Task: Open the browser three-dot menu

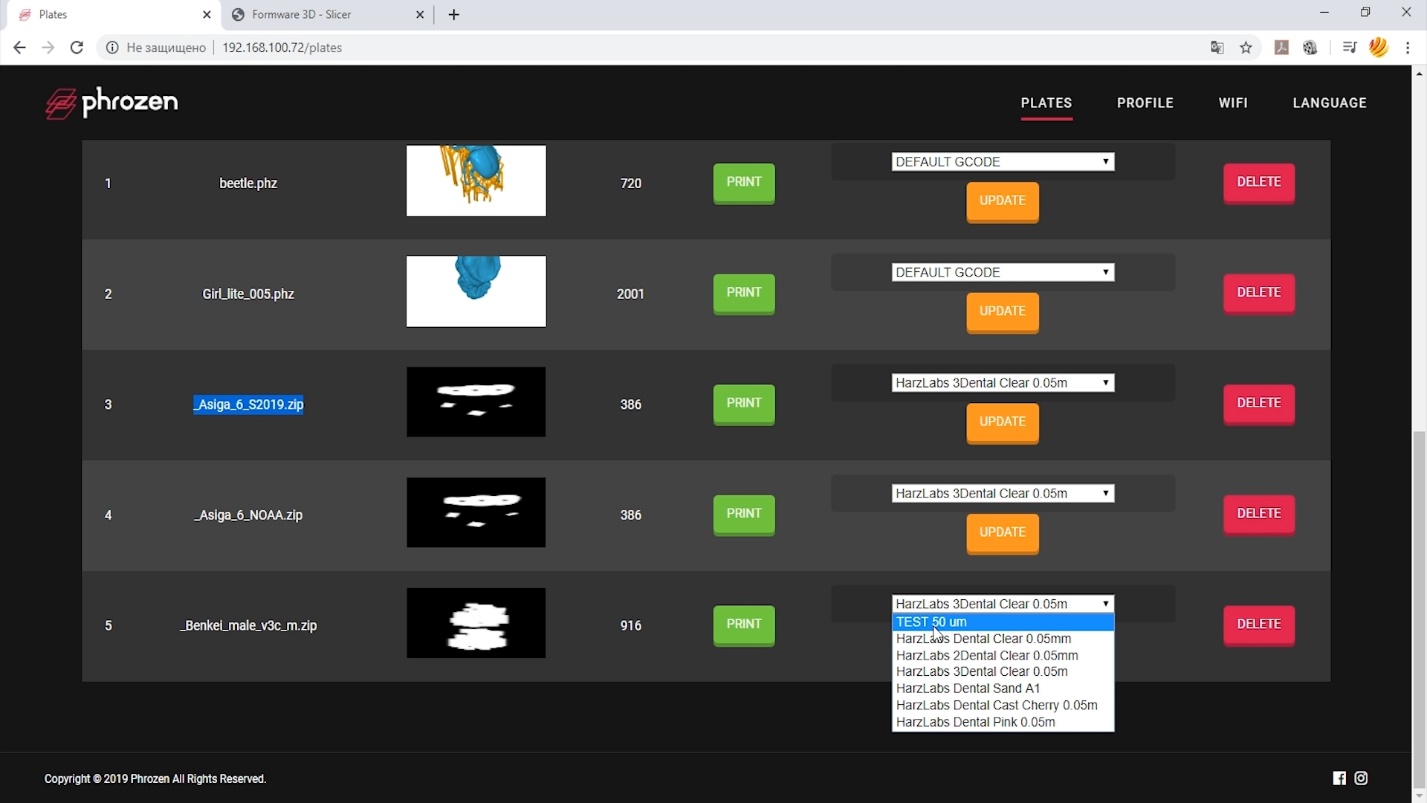Action: pyautogui.click(x=1408, y=48)
